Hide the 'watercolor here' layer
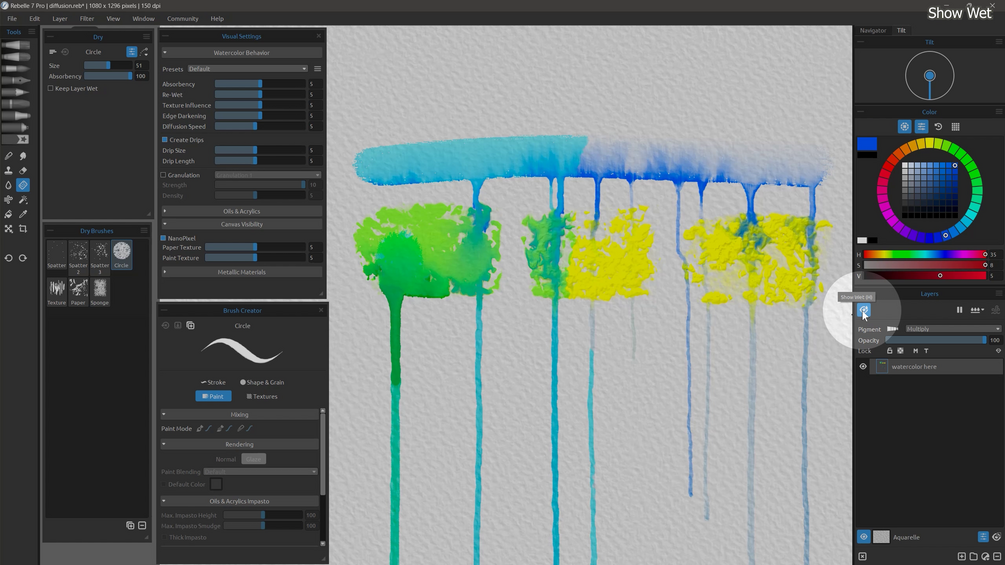The image size is (1005, 565). pos(863,366)
